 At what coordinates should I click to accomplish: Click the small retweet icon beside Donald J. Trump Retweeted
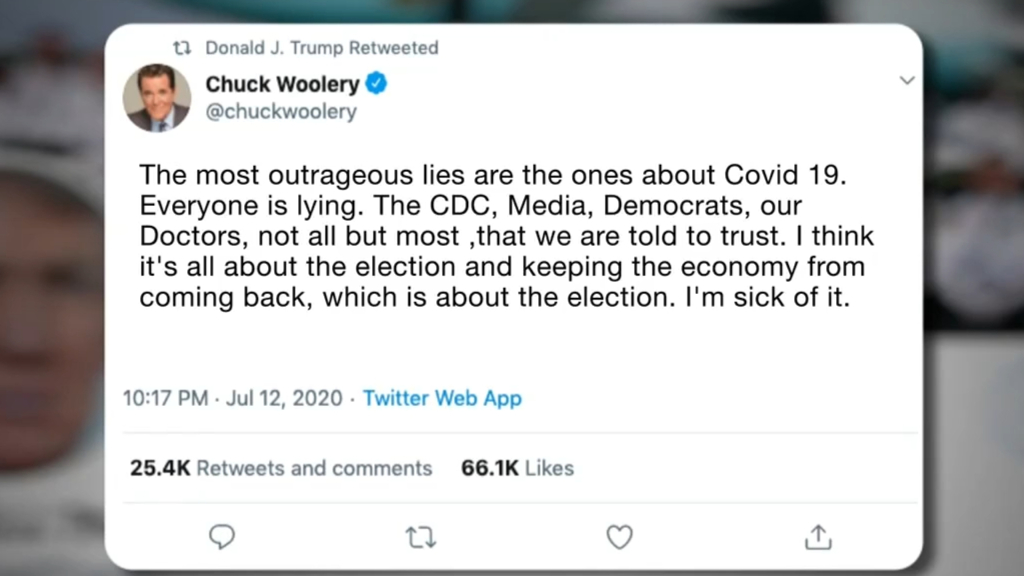point(182,48)
